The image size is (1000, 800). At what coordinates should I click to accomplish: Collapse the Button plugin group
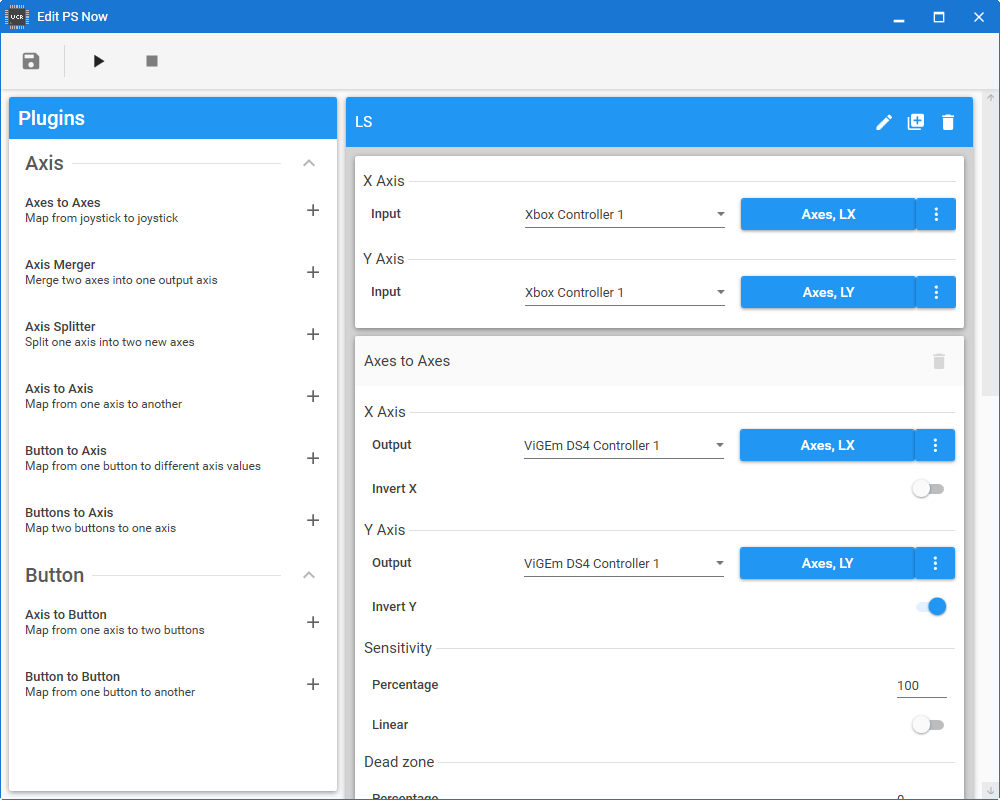[309, 575]
